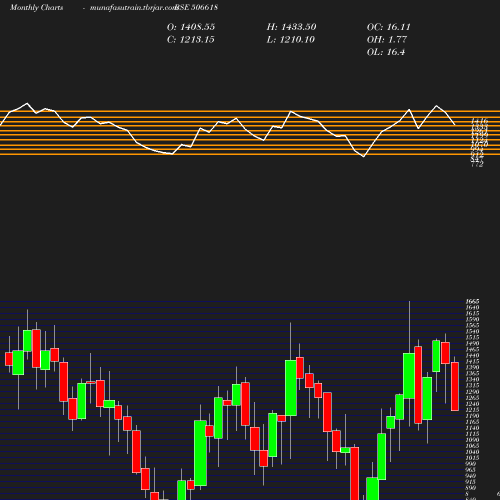
Task: Click the 1415 price axis label
Action: 473,361
